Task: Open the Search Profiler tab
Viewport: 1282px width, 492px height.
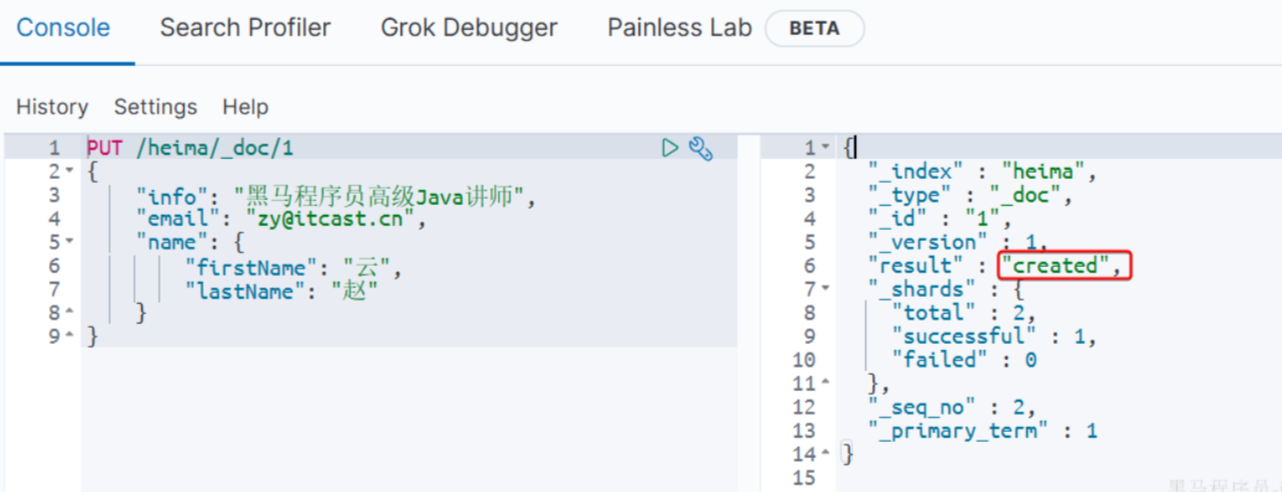Action: coord(245,28)
